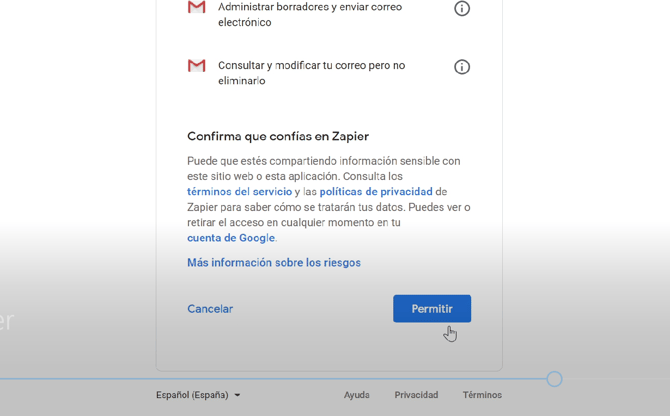The image size is (670, 416).
Task: Click the Confirma que confías en Zapier heading
Action: 278,137
